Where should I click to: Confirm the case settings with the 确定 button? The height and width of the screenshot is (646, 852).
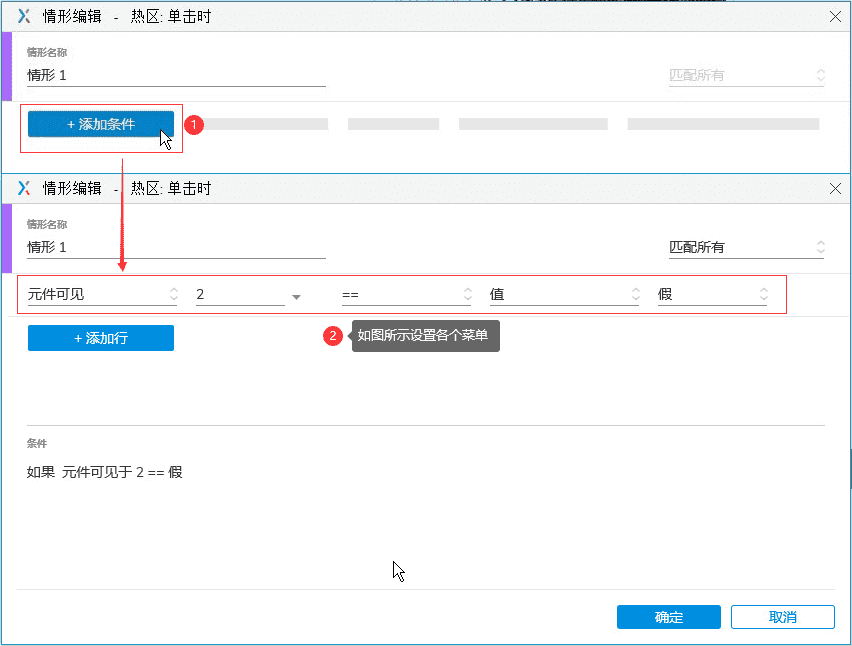click(x=668, y=617)
